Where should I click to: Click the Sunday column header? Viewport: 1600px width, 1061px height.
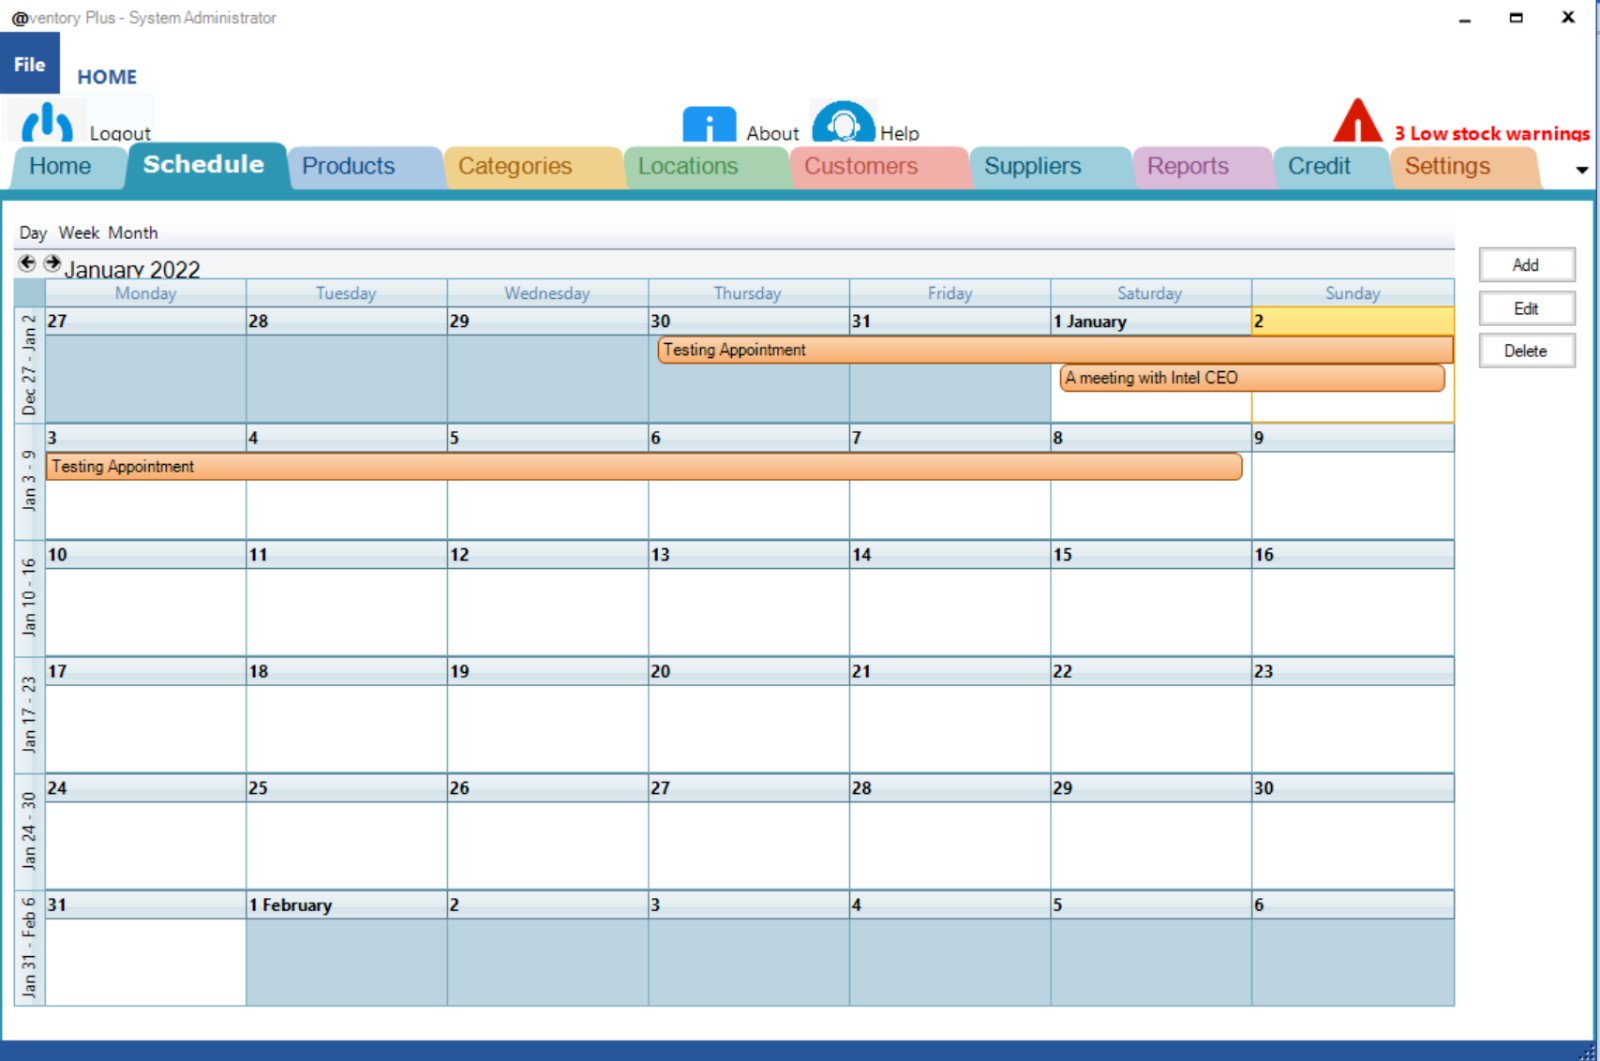[x=1353, y=293]
